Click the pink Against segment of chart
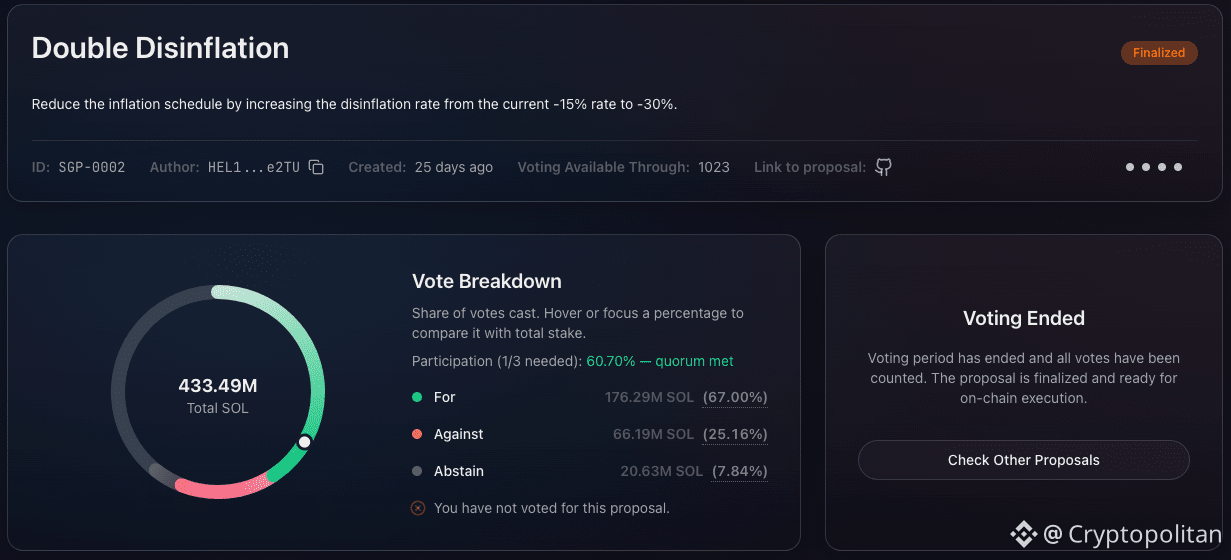The height and width of the screenshot is (560, 1231). point(220,486)
